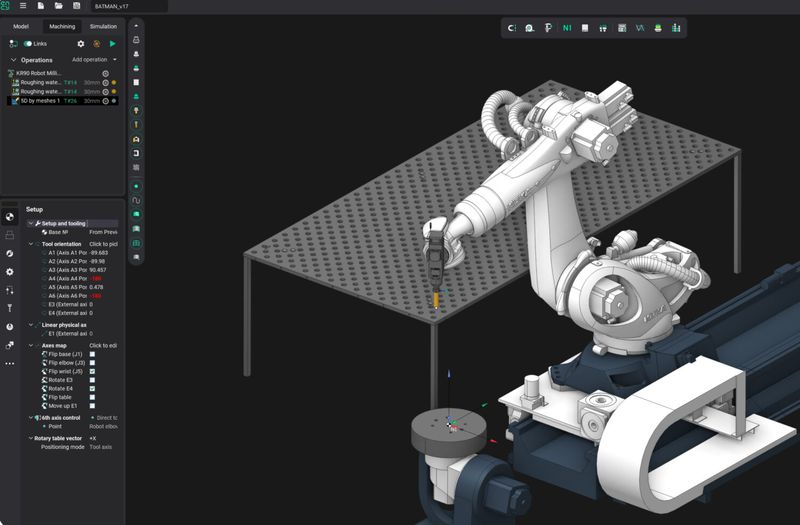
Task: Open gear settings section in parameters sidebar
Action: coord(9,272)
